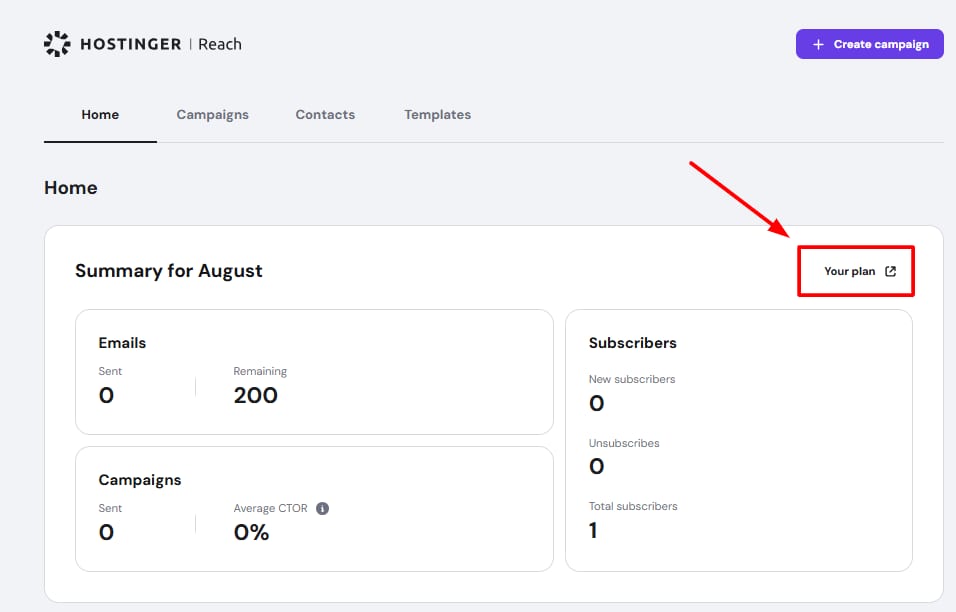This screenshot has width=956, height=612.
Task: Click the Total subscribers value
Action: [593, 530]
